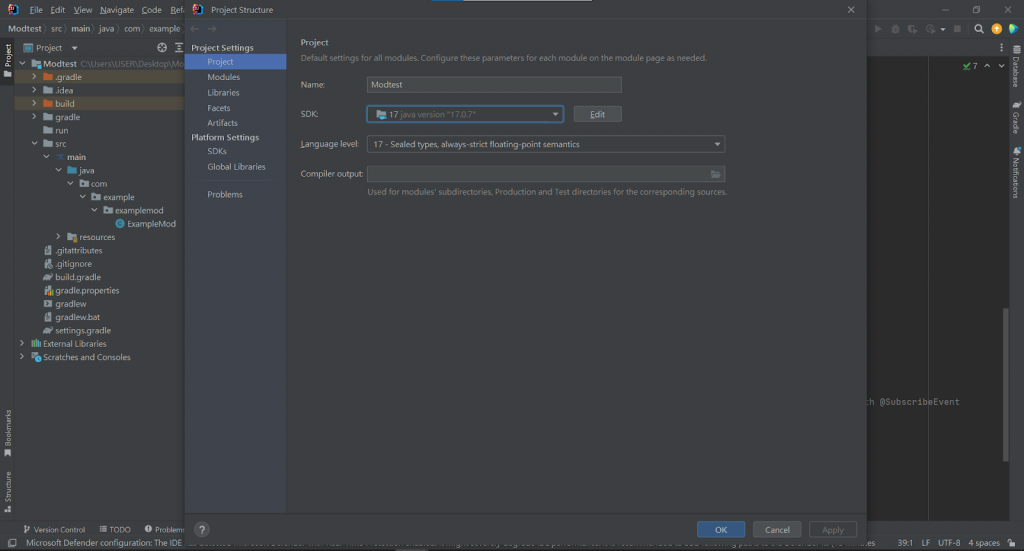Open the Database tool window
Viewport: 1024px width, 551px height.
[1016, 66]
